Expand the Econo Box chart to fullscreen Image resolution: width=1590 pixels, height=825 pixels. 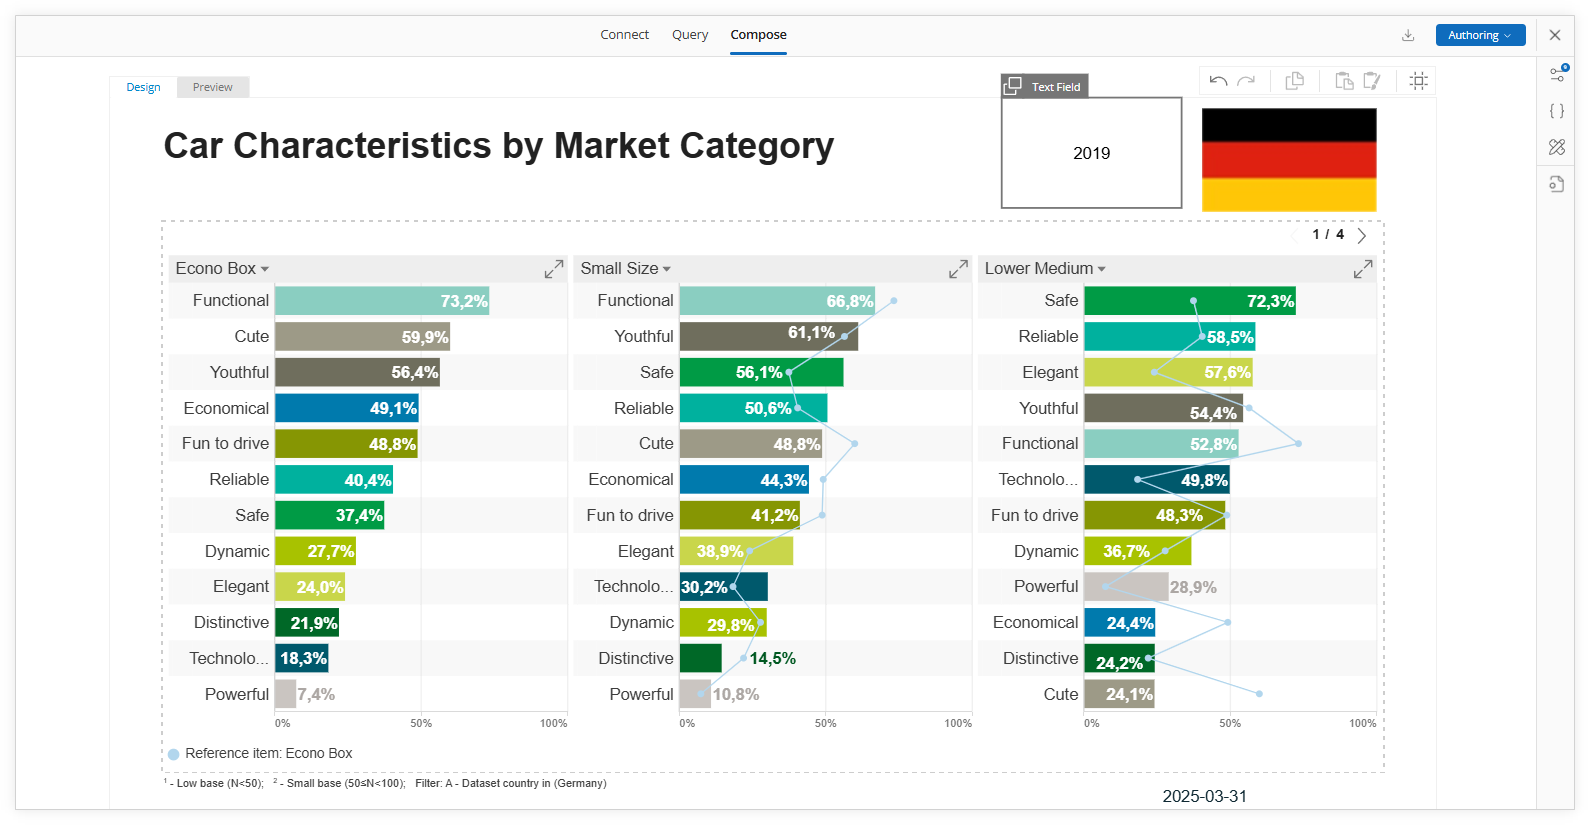pyautogui.click(x=553, y=269)
